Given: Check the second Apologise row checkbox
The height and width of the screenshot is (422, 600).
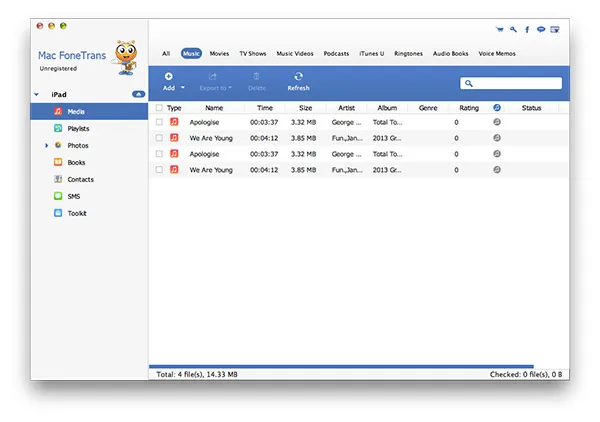Looking at the screenshot, I should point(159,154).
